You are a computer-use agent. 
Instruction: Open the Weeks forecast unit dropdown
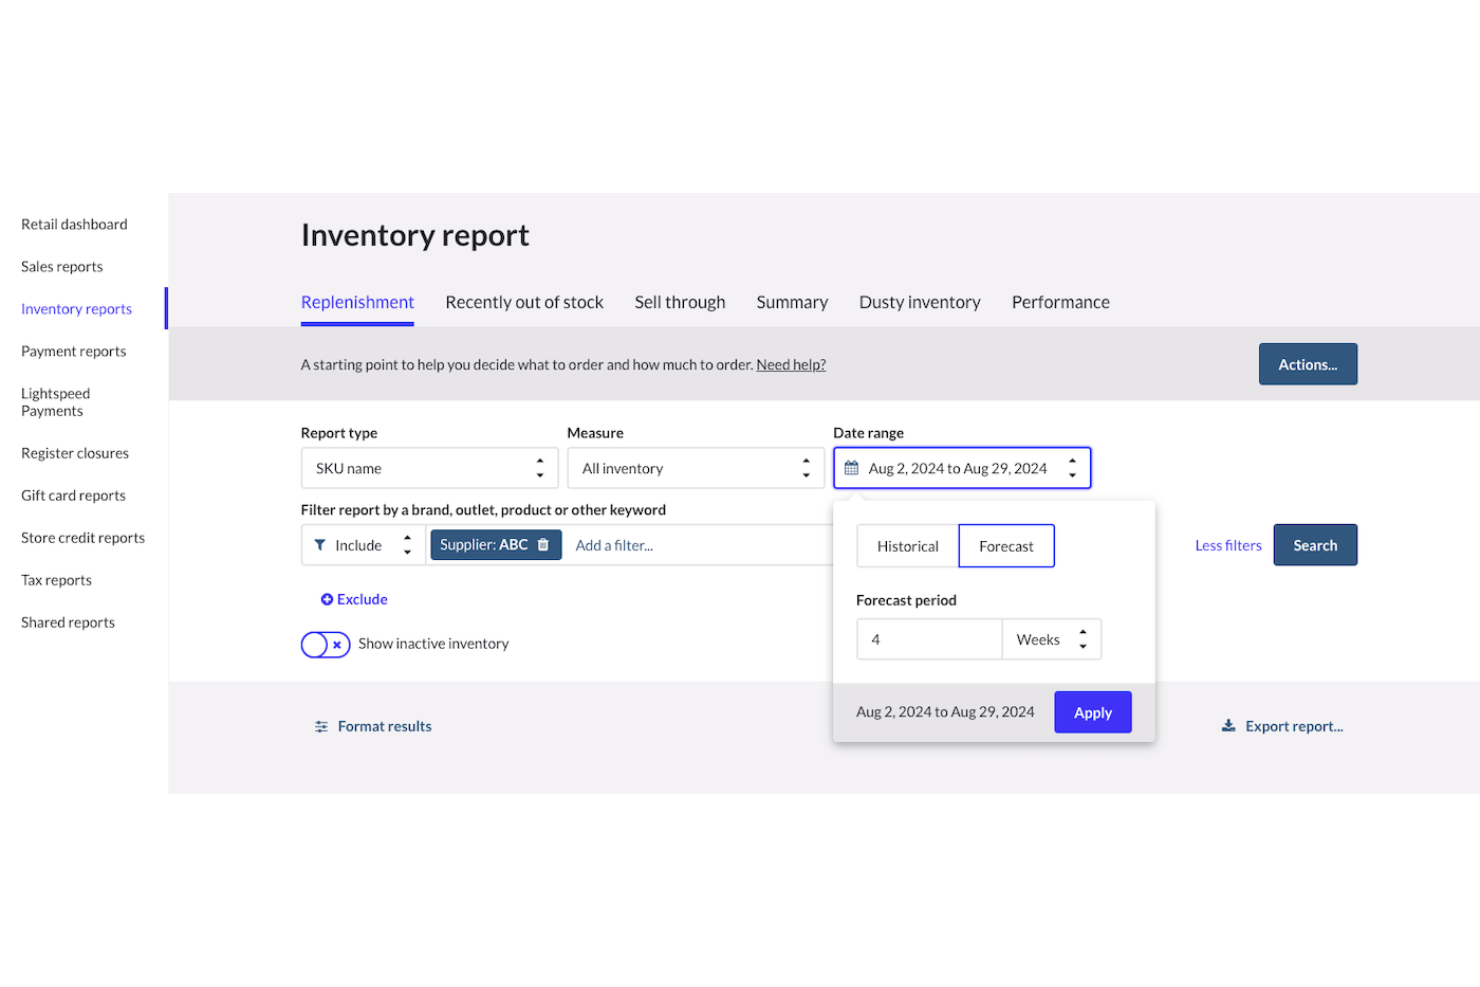1051,640
